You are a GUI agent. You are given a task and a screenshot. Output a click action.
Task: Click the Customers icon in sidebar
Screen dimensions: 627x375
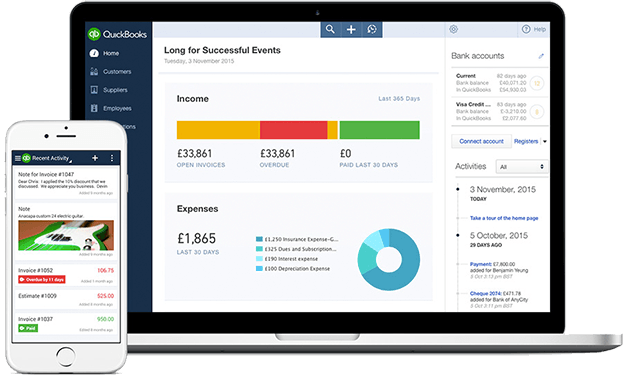click(x=94, y=72)
